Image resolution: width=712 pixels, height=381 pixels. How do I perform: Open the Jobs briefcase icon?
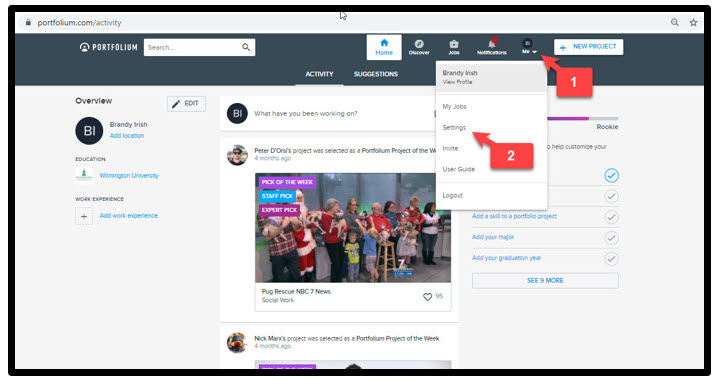(454, 44)
